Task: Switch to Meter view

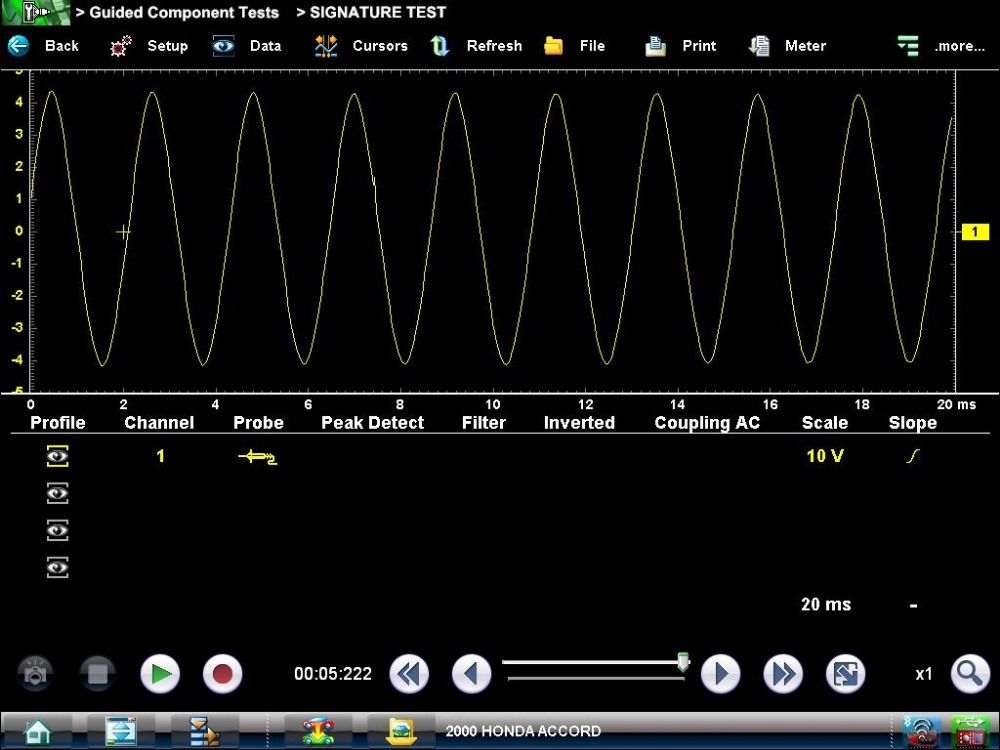Action: pyautogui.click(x=759, y=46)
